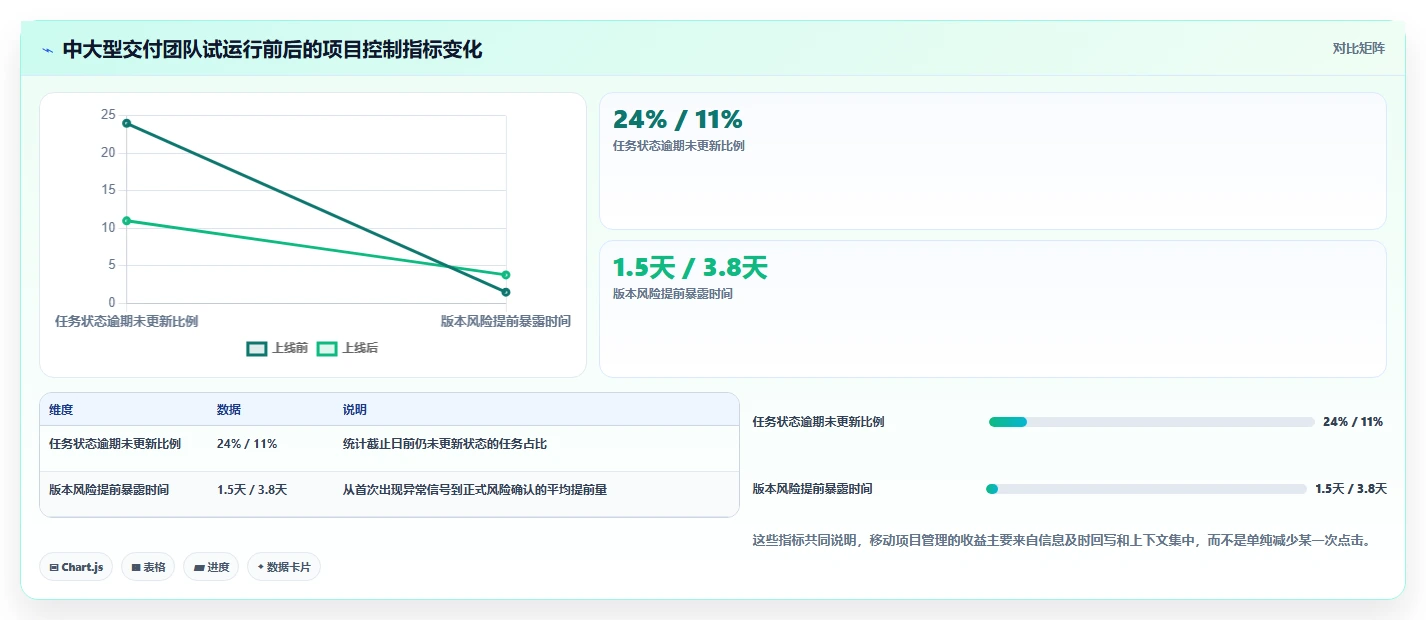Click the 统计截止日前仍未更新状态的任务占比 description cell
The width and height of the screenshot is (1426, 620).
pos(445,444)
